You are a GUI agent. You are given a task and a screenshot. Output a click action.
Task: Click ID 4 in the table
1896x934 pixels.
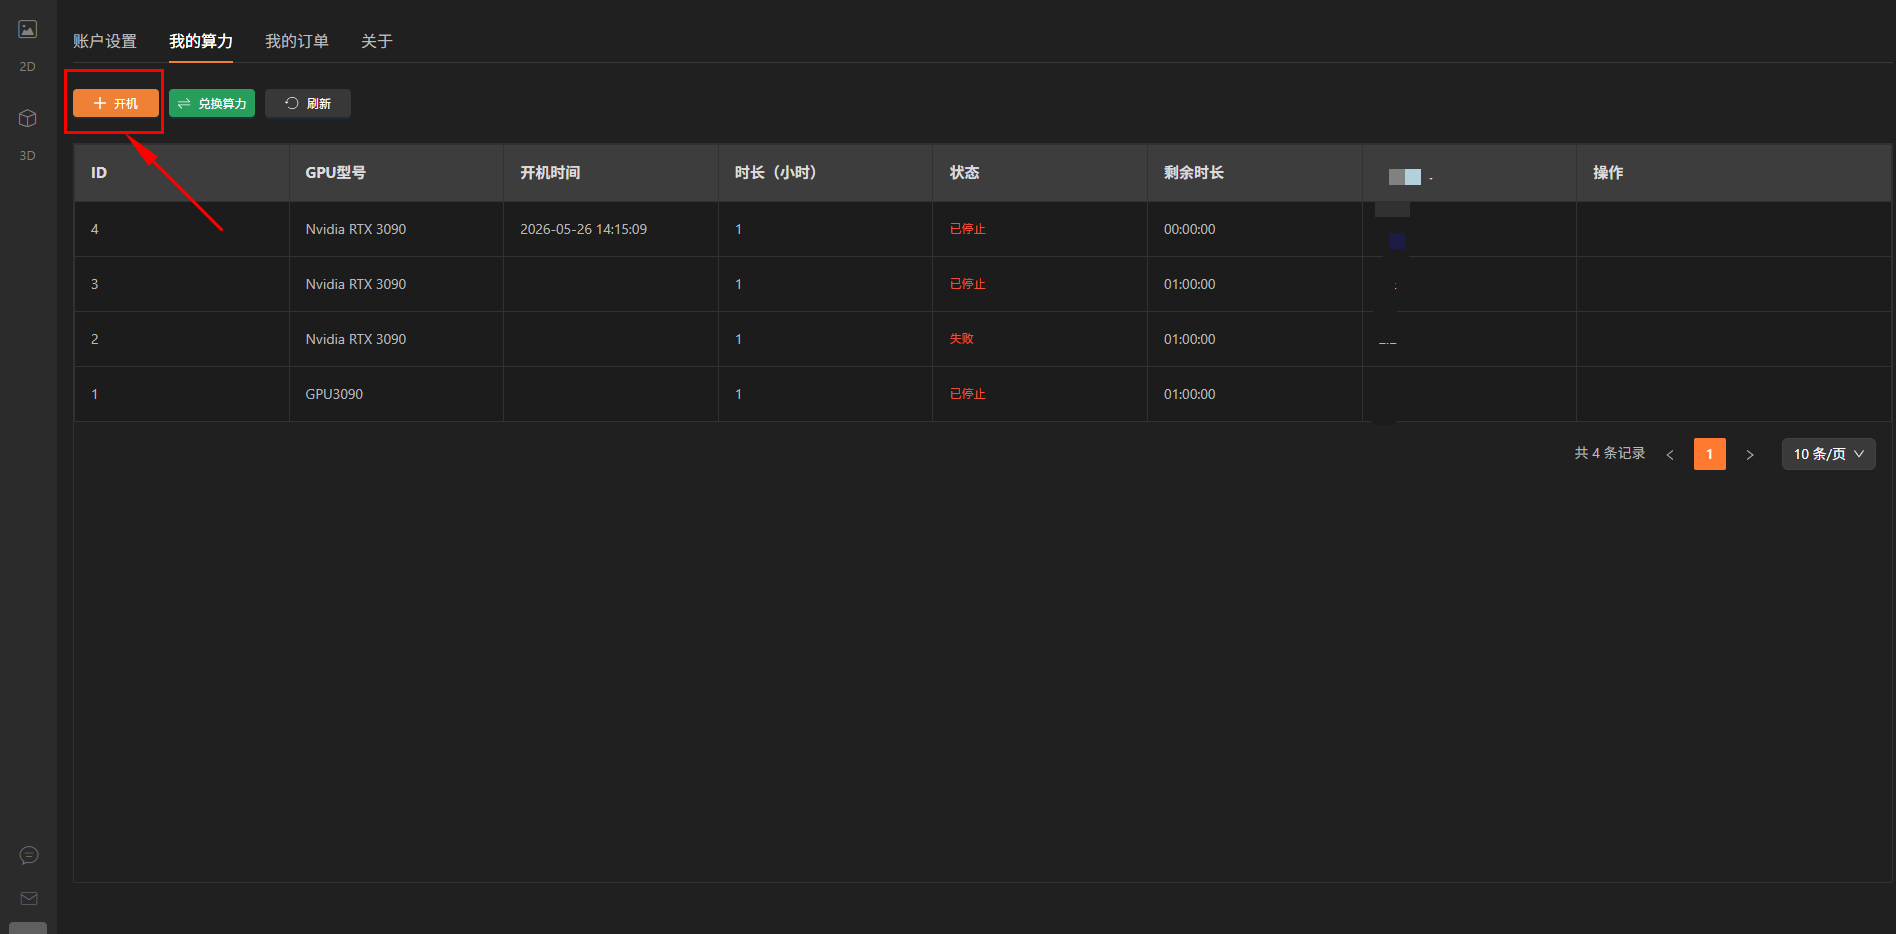coord(95,229)
